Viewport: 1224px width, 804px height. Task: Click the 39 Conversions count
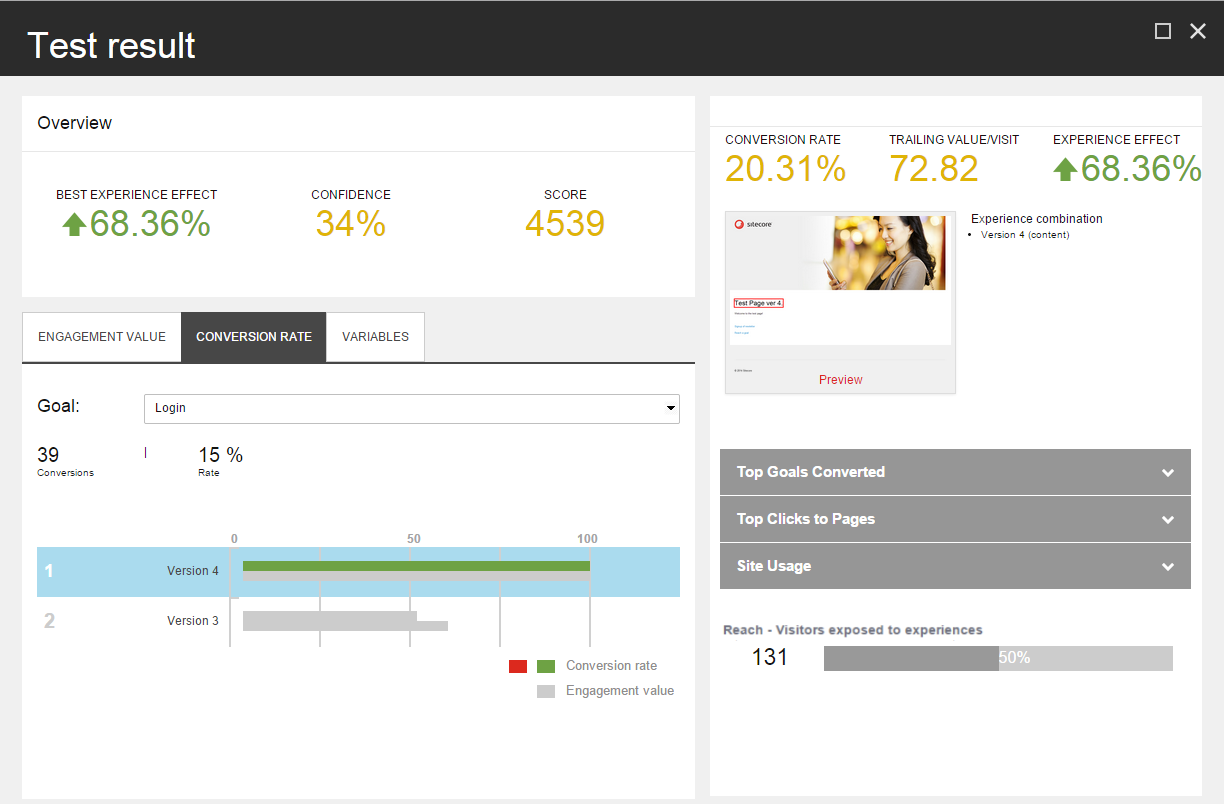(x=48, y=455)
